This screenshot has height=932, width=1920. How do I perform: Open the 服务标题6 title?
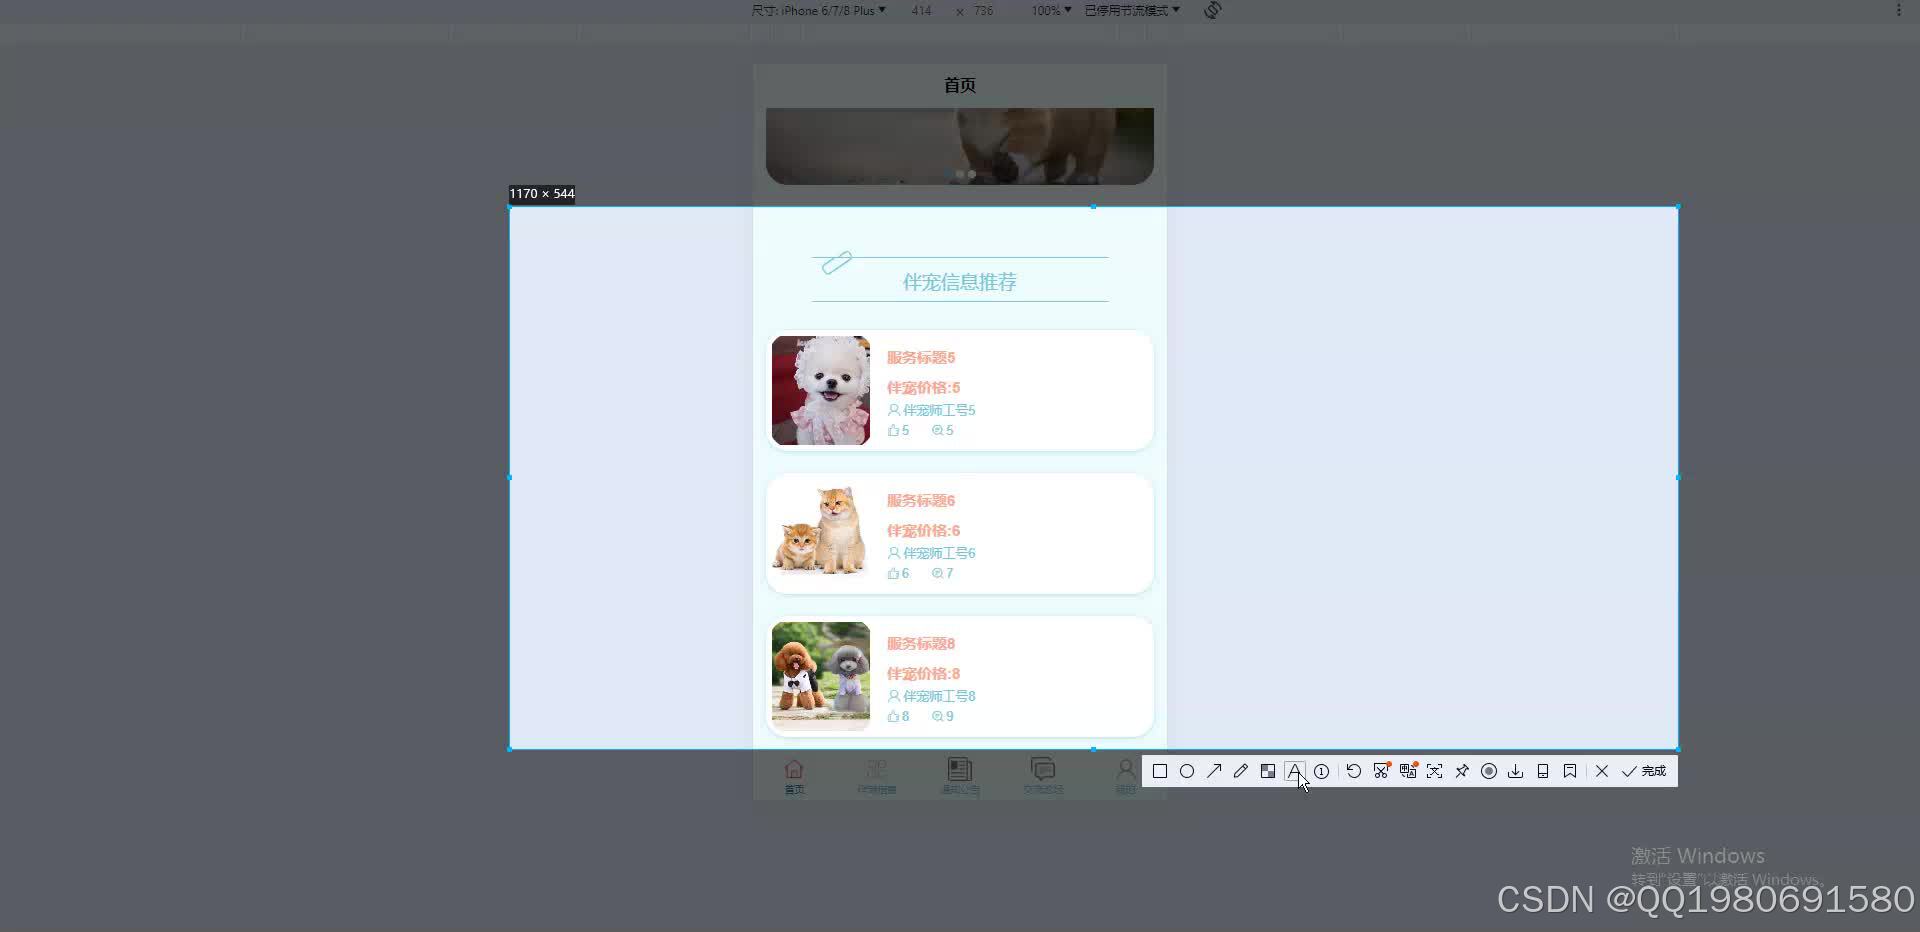tap(921, 501)
